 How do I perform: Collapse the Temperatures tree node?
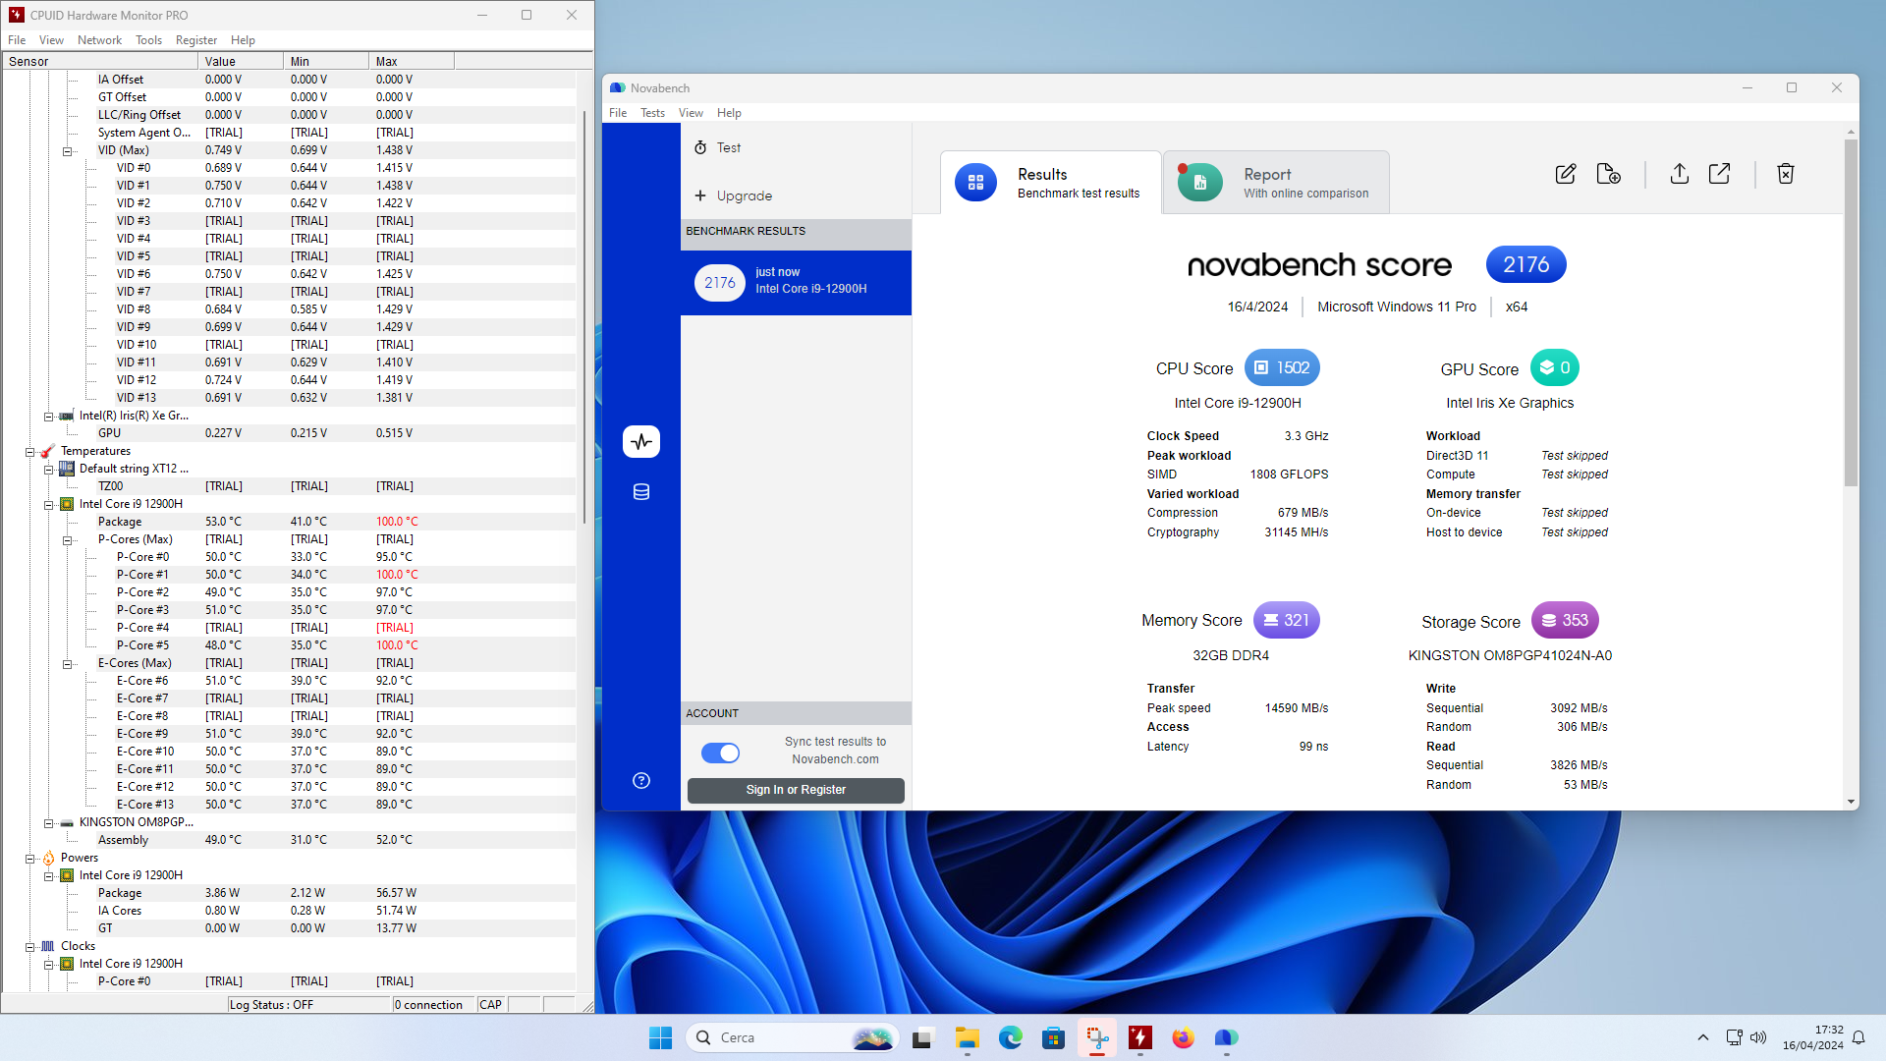point(30,452)
